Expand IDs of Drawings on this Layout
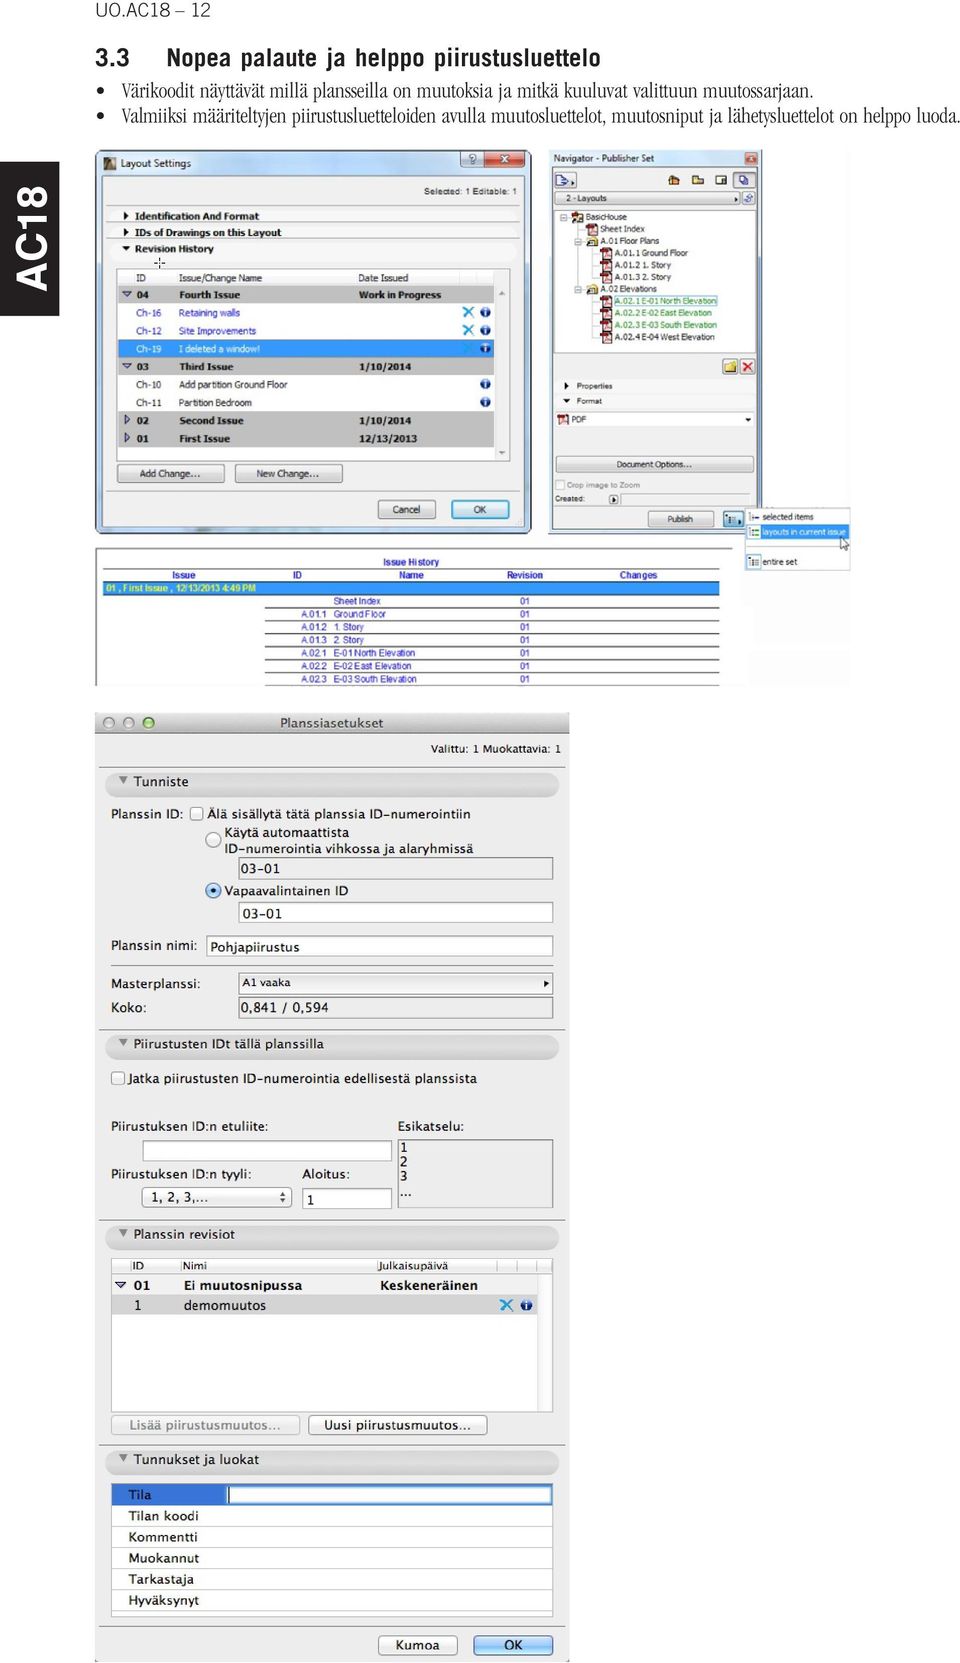This screenshot has width=960, height=1663. tap(126, 232)
